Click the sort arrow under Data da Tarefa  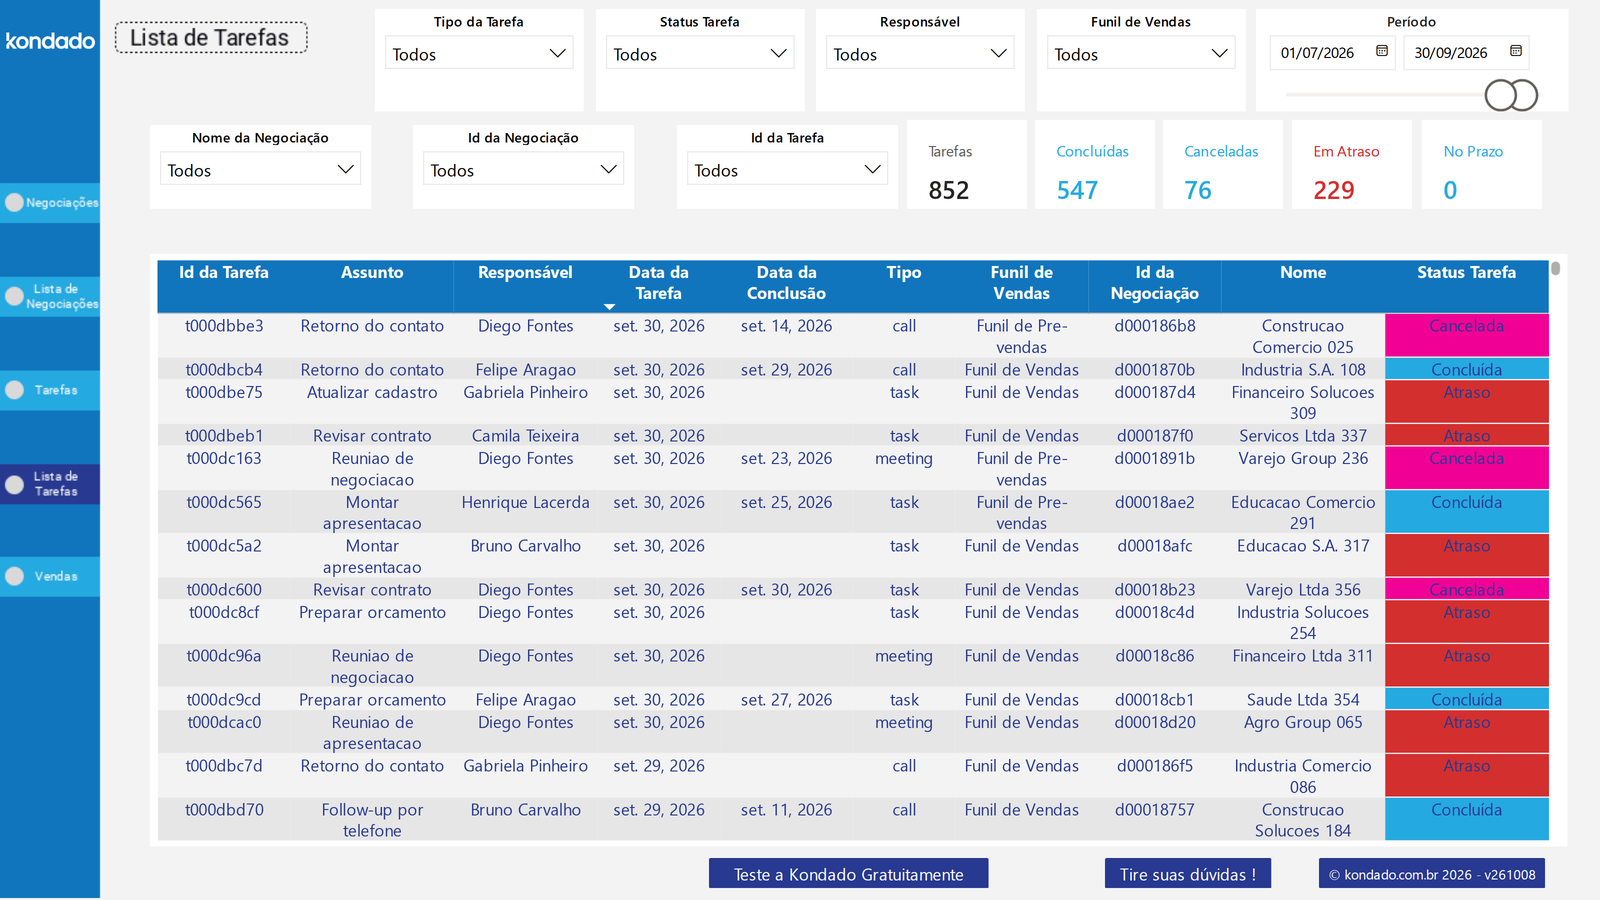click(x=609, y=307)
